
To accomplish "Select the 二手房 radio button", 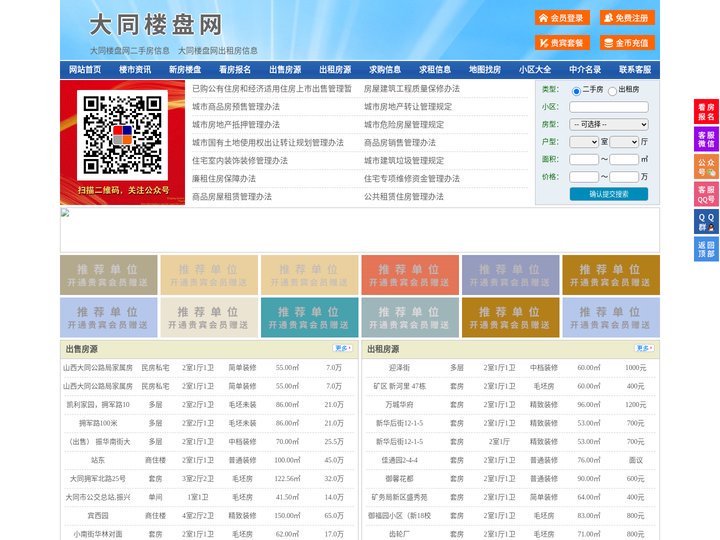I will coord(576,91).
